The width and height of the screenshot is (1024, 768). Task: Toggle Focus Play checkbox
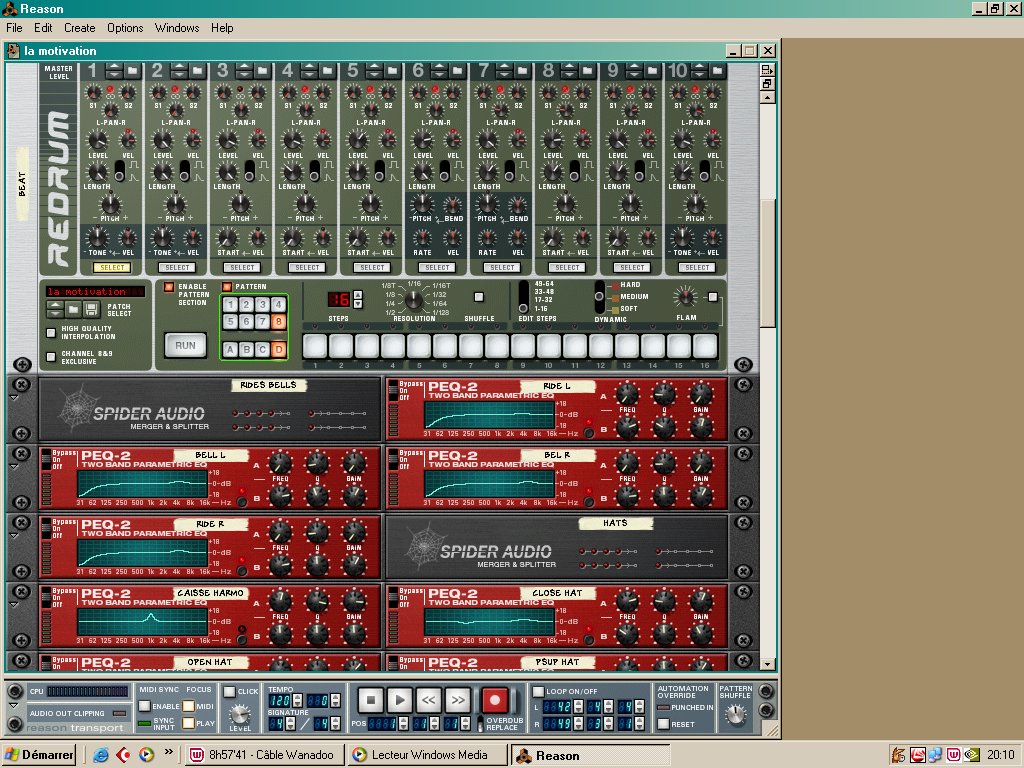click(x=189, y=723)
